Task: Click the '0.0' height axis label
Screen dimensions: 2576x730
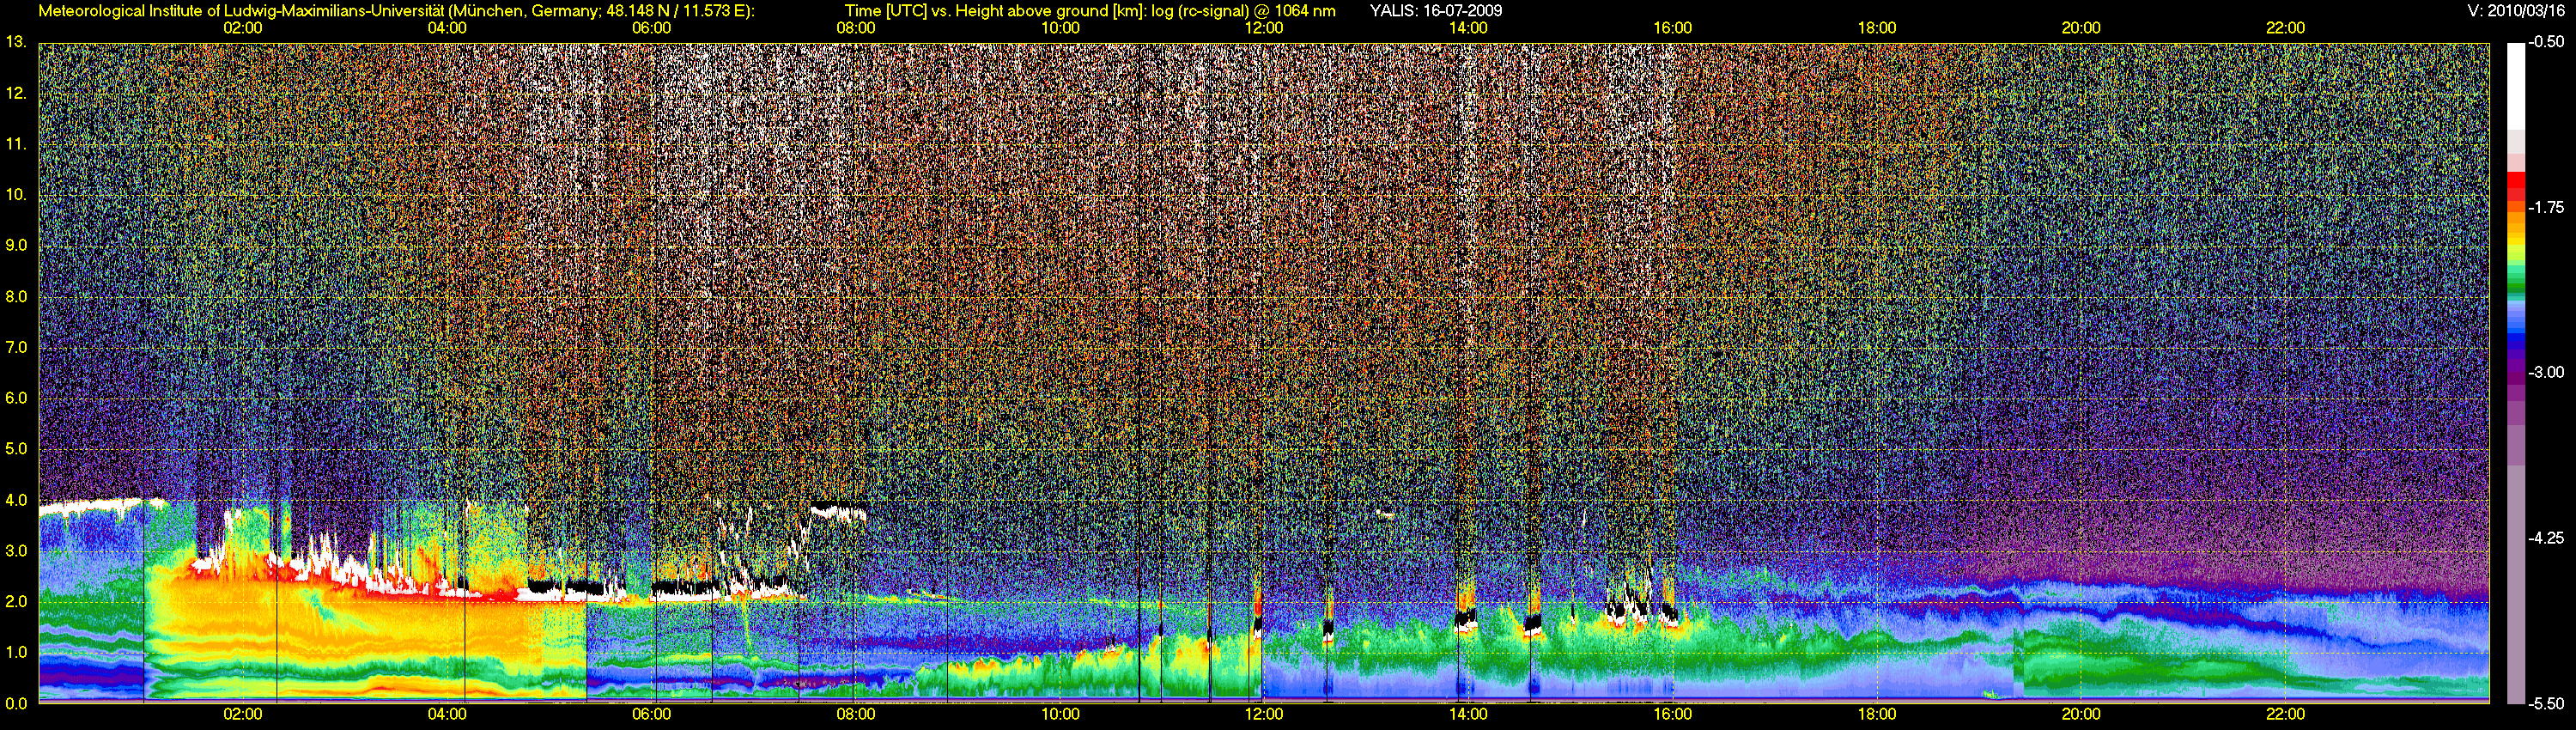Action: [x=16, y=703]
